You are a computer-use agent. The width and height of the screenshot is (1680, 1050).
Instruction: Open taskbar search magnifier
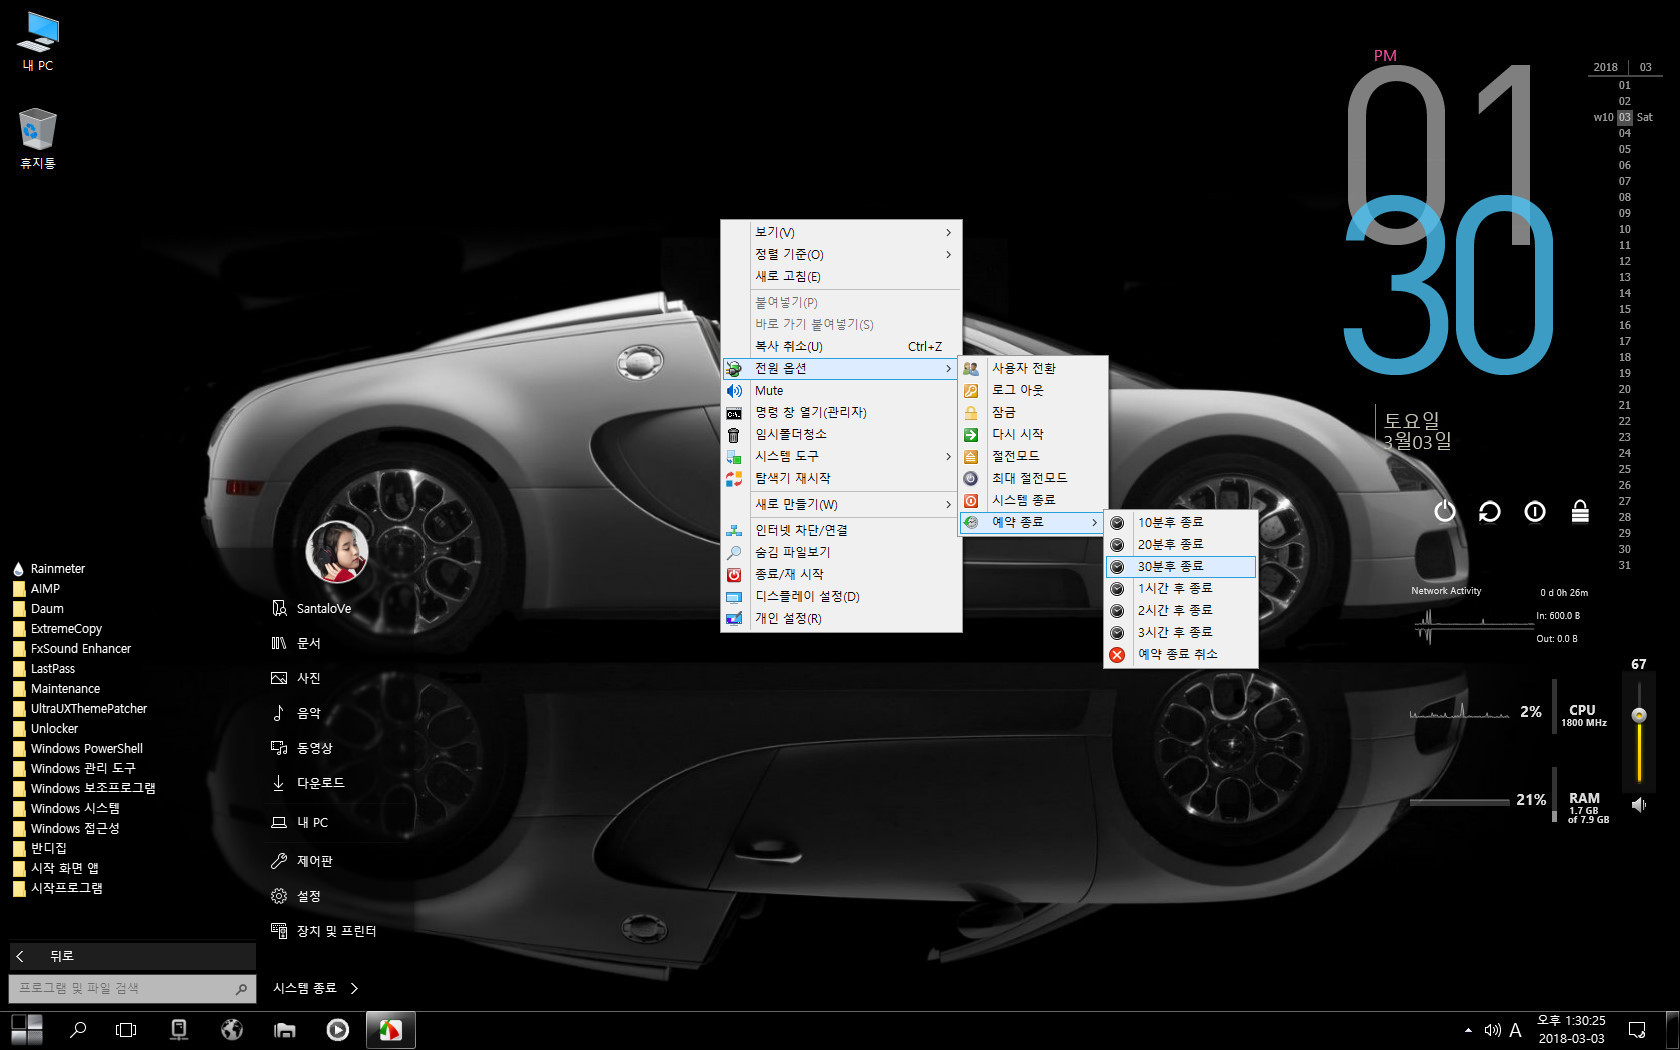[78, 1030]
